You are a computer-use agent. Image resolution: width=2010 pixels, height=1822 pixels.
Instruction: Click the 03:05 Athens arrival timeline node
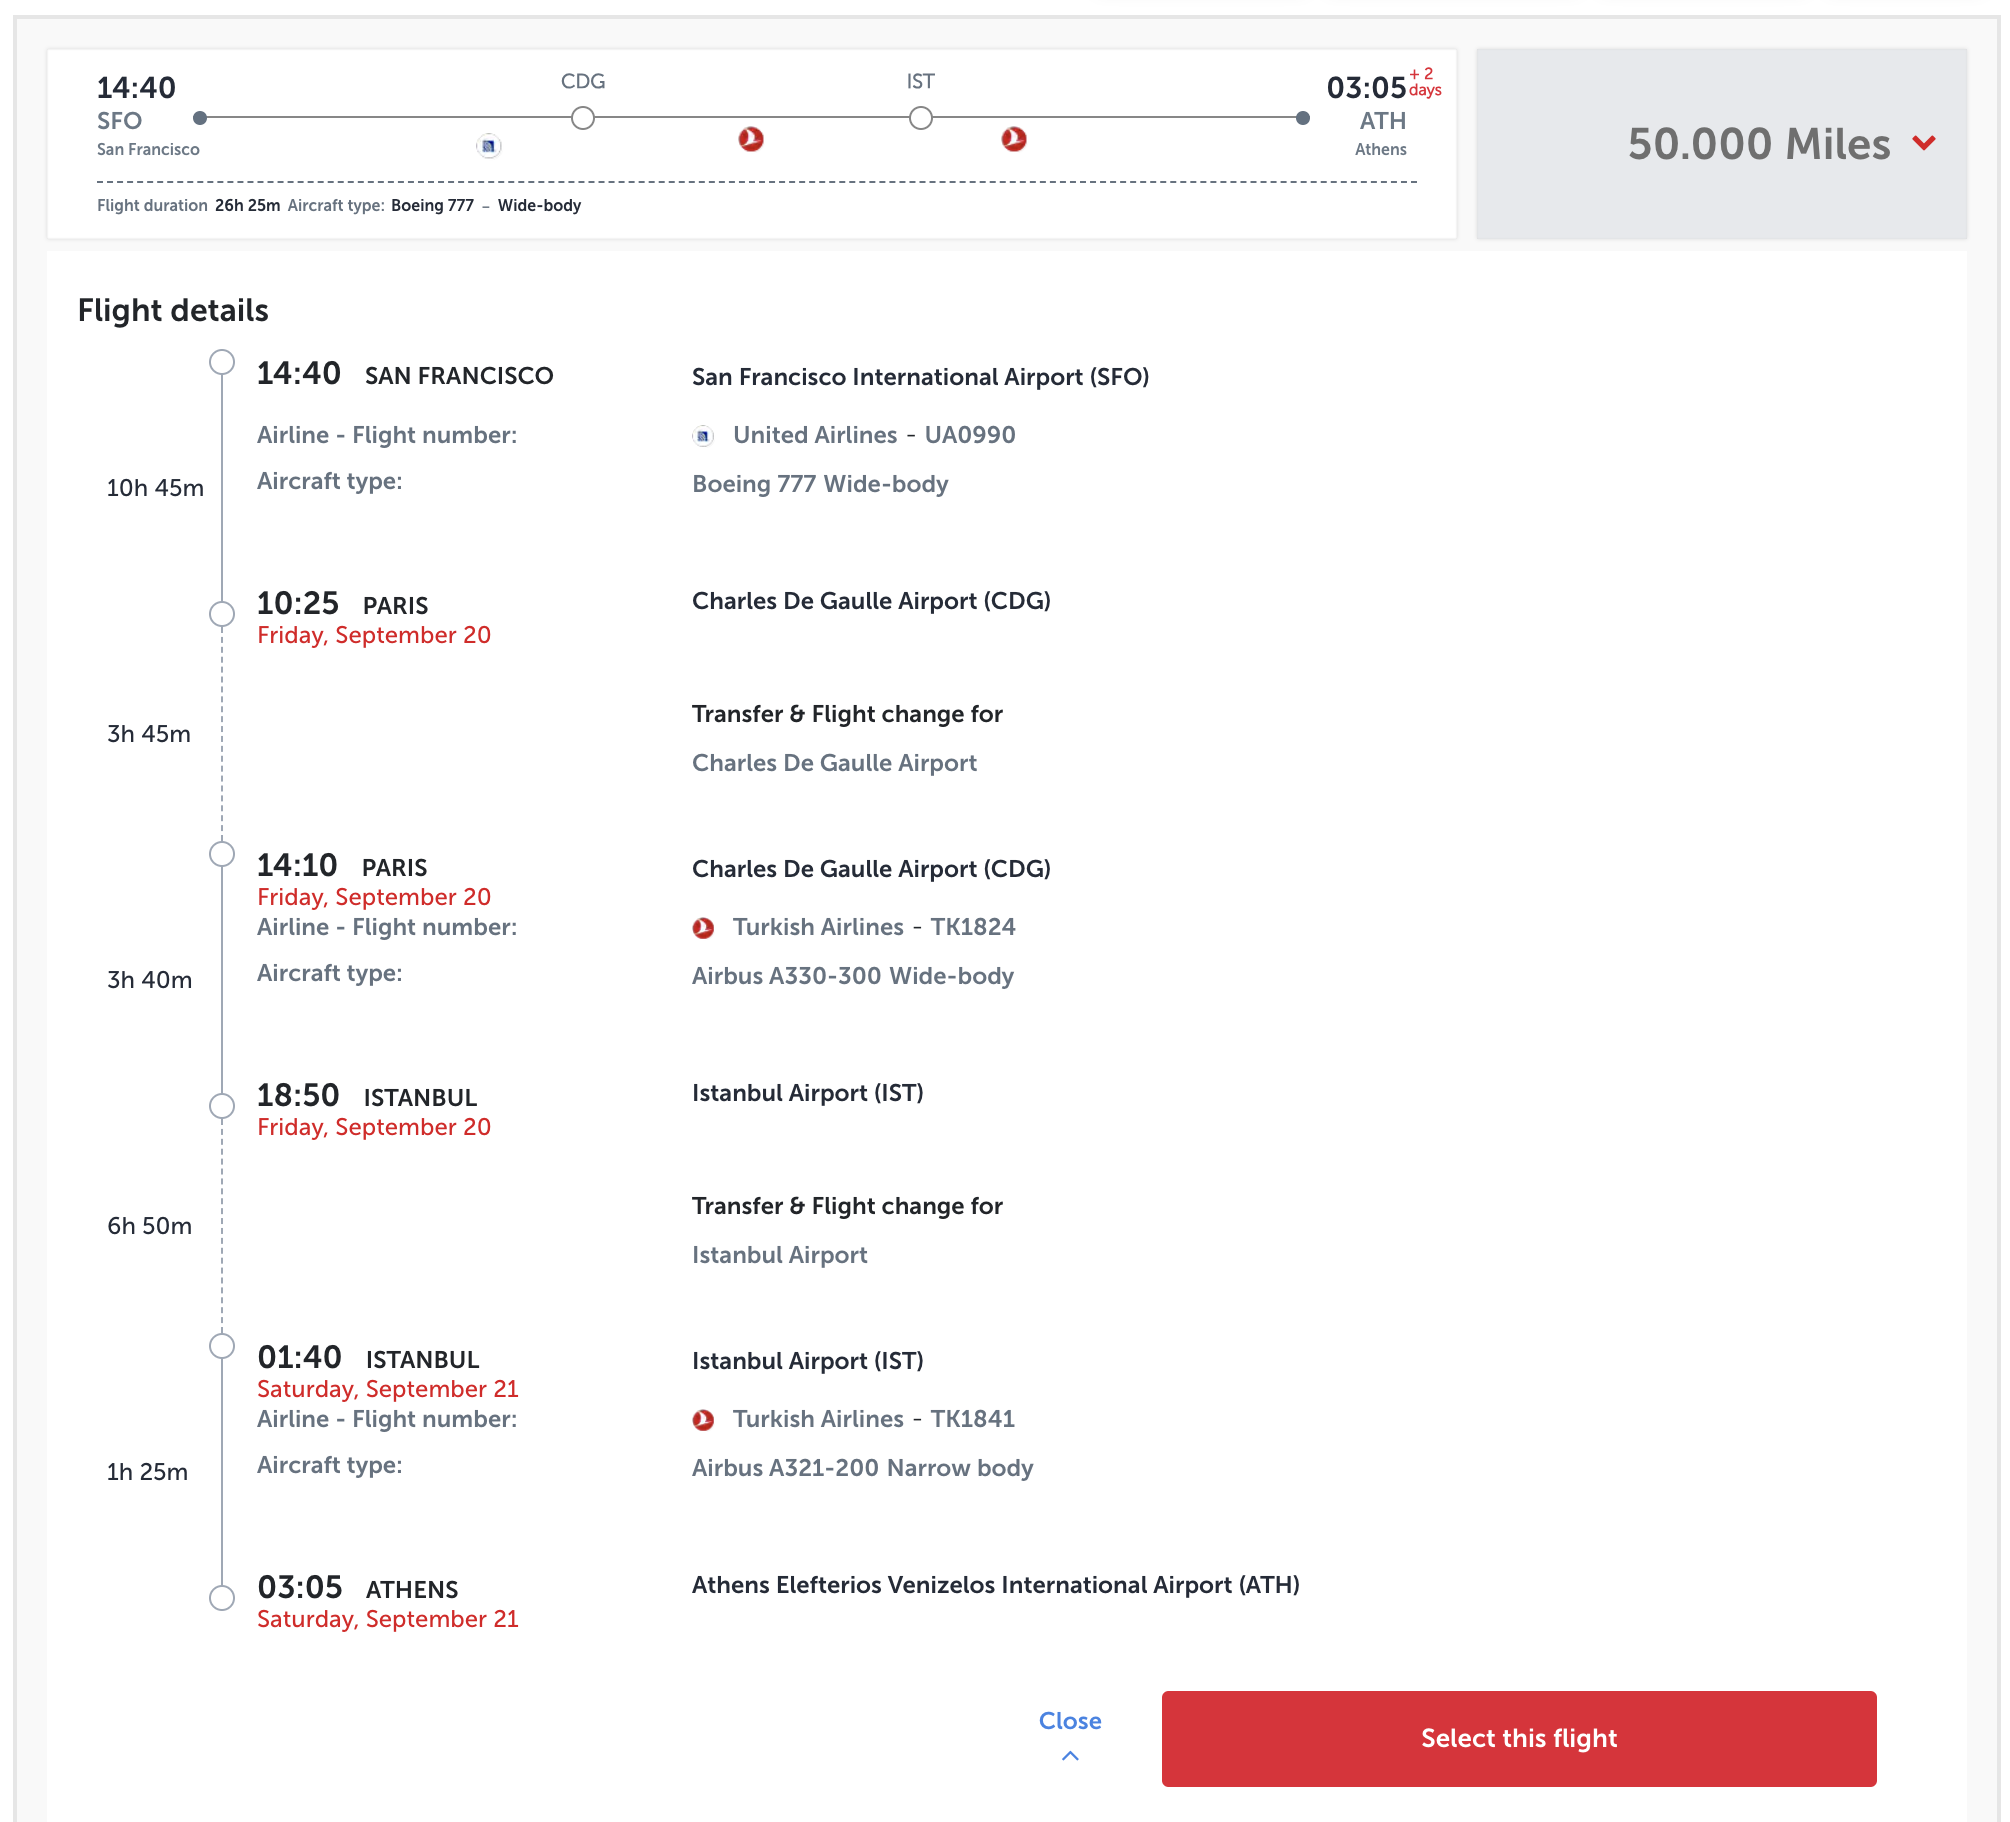coord(222,1598)
